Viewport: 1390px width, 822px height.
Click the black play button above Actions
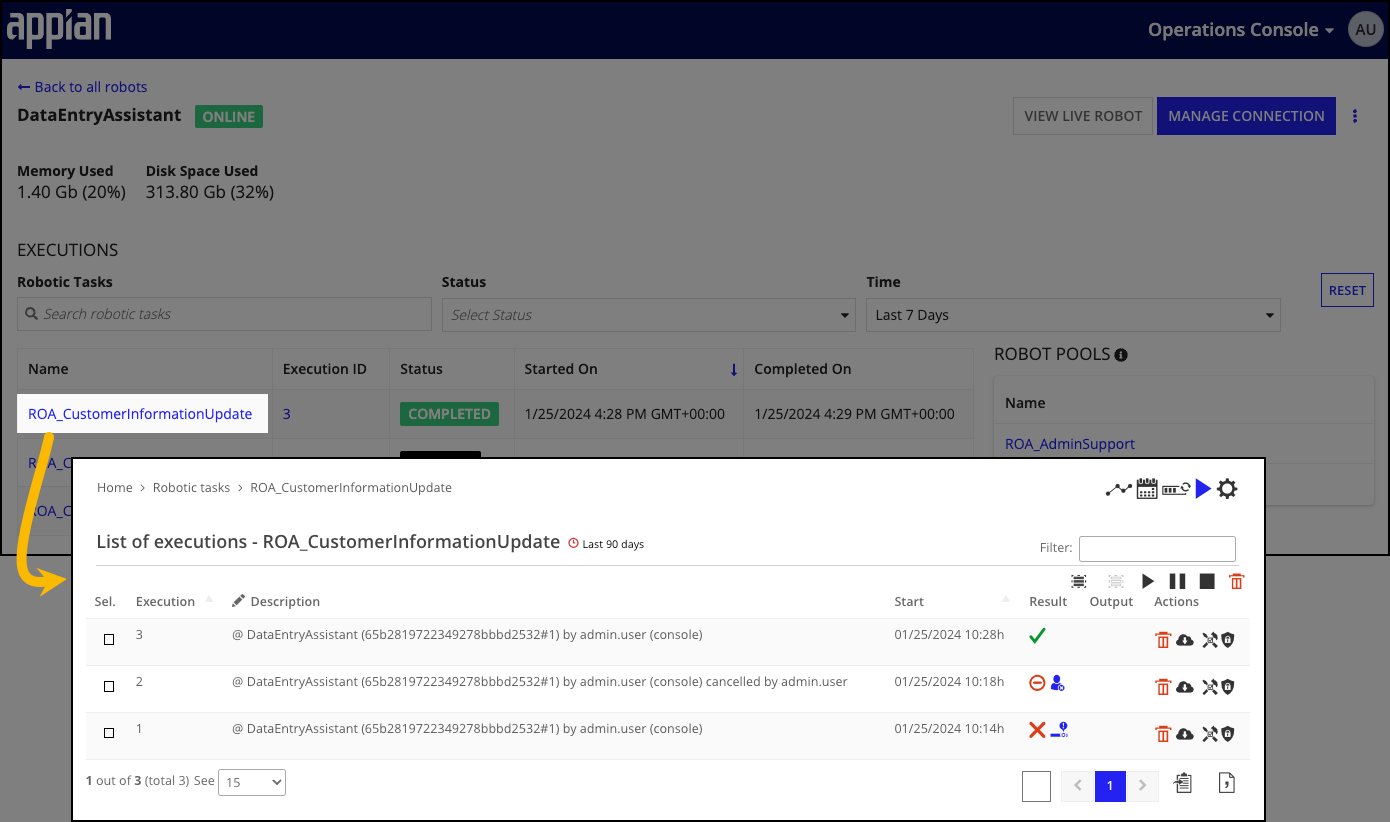pos(1148,581)
